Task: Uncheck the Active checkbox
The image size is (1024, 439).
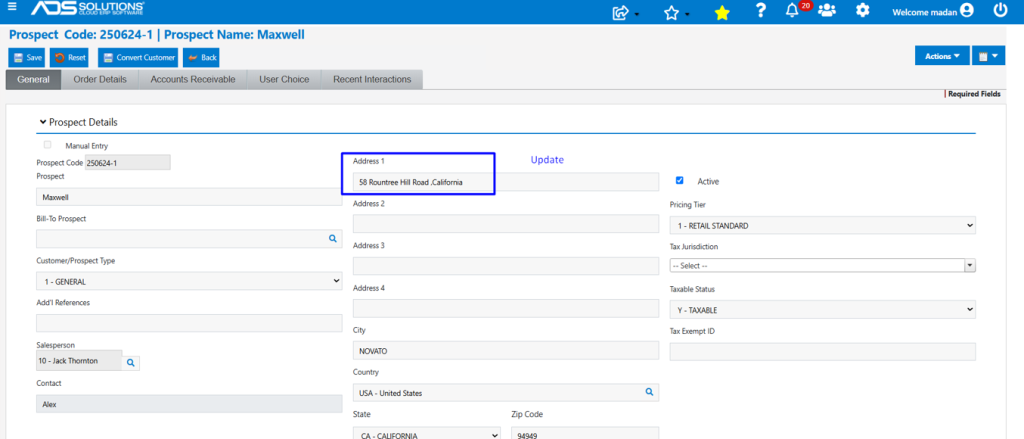Action: pyautogui.click(x=680, y=180)
